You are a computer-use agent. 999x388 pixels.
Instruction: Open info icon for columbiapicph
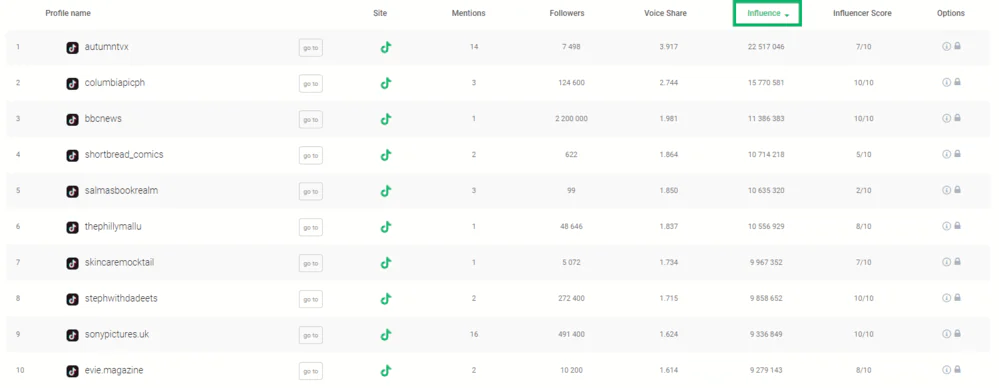946,82
